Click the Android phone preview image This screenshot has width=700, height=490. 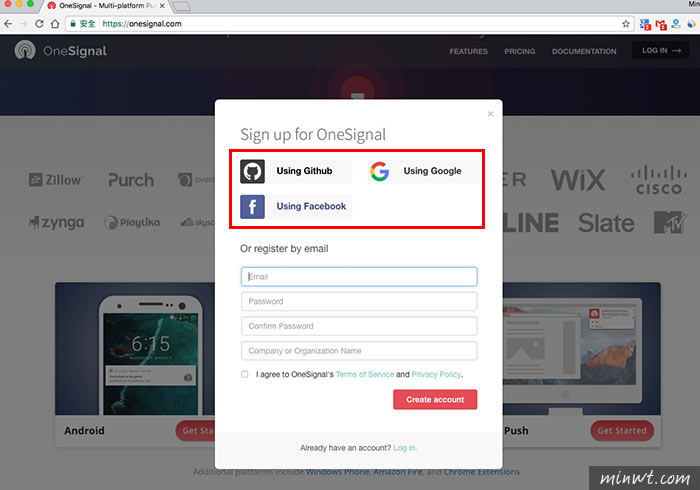[x=151, y=355]
